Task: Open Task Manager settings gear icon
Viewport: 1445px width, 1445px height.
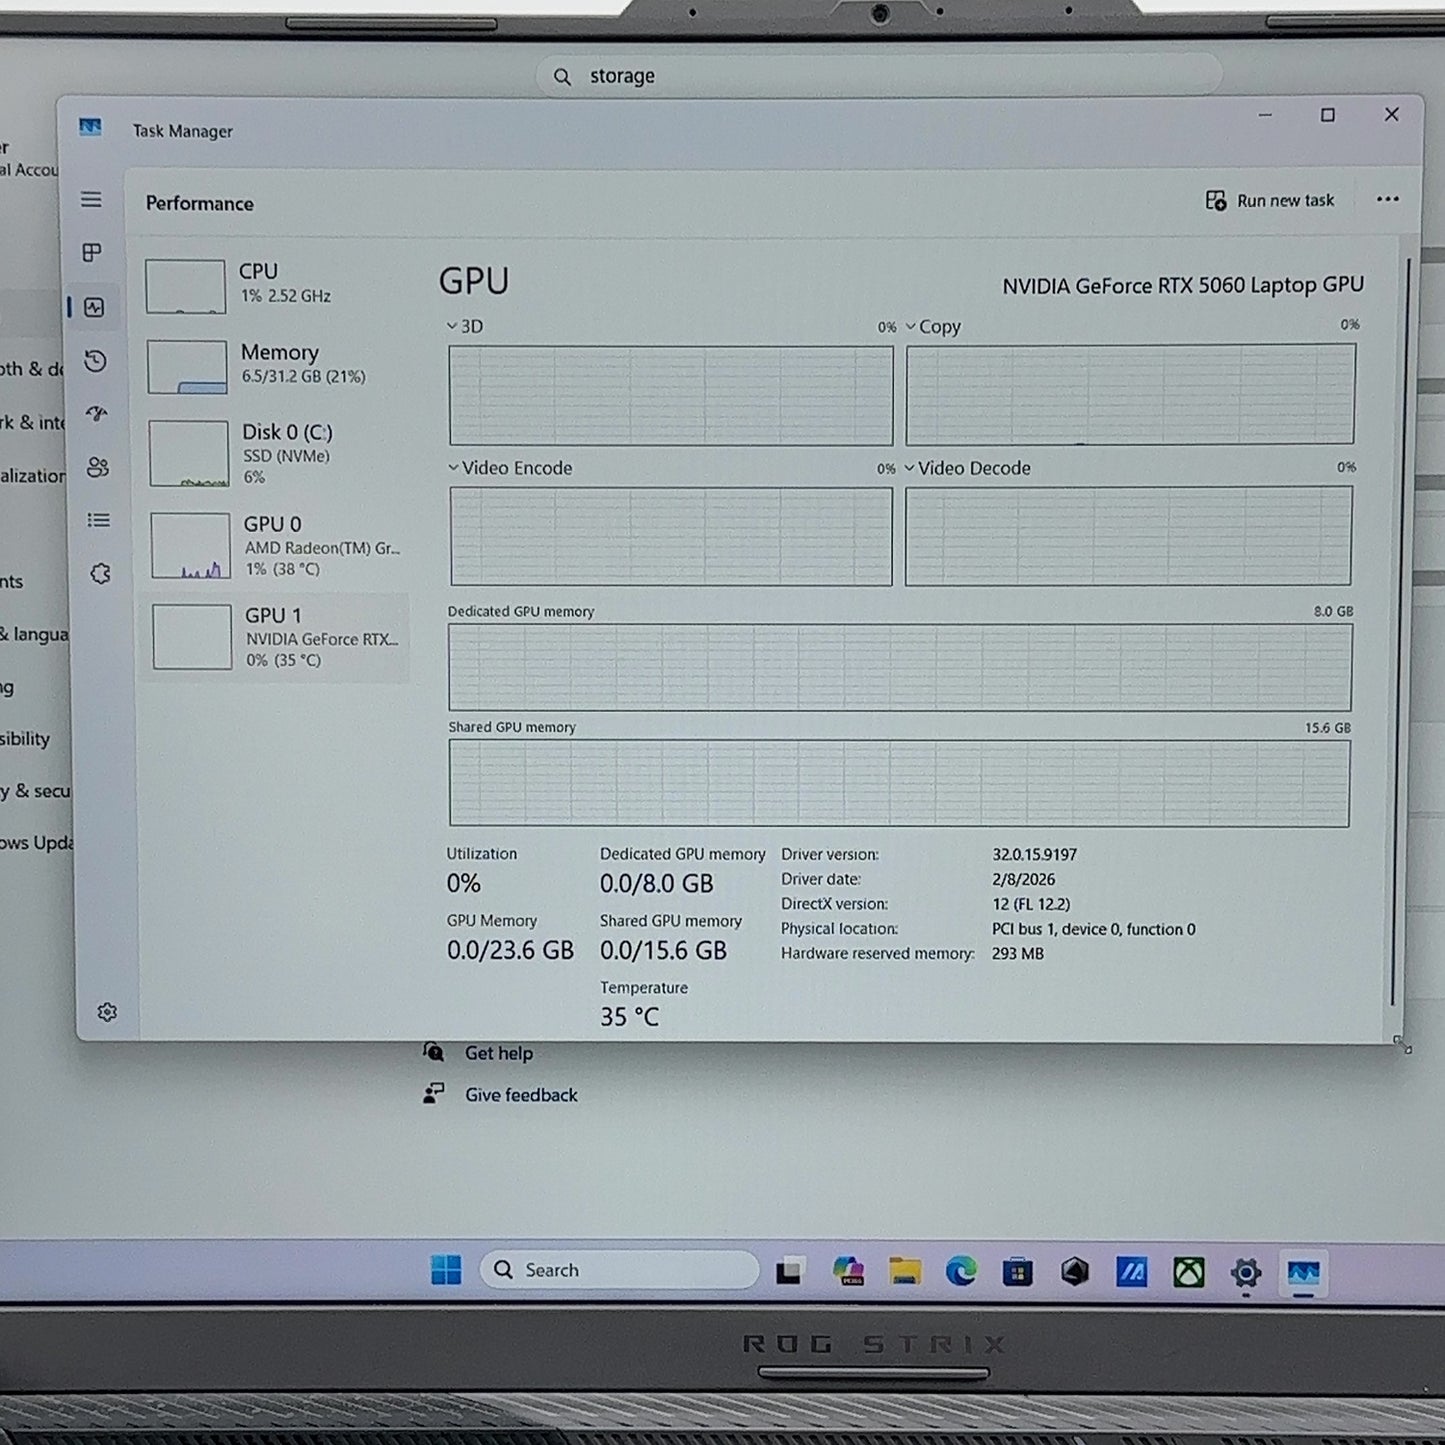Action: tap(107, 1012)
